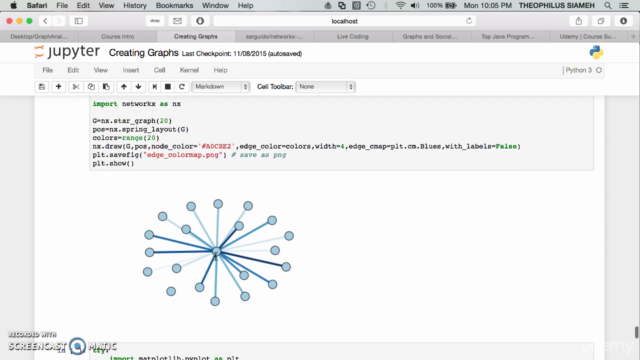
Task: Click the localhost address bar
Action: [x=345, y=21]
